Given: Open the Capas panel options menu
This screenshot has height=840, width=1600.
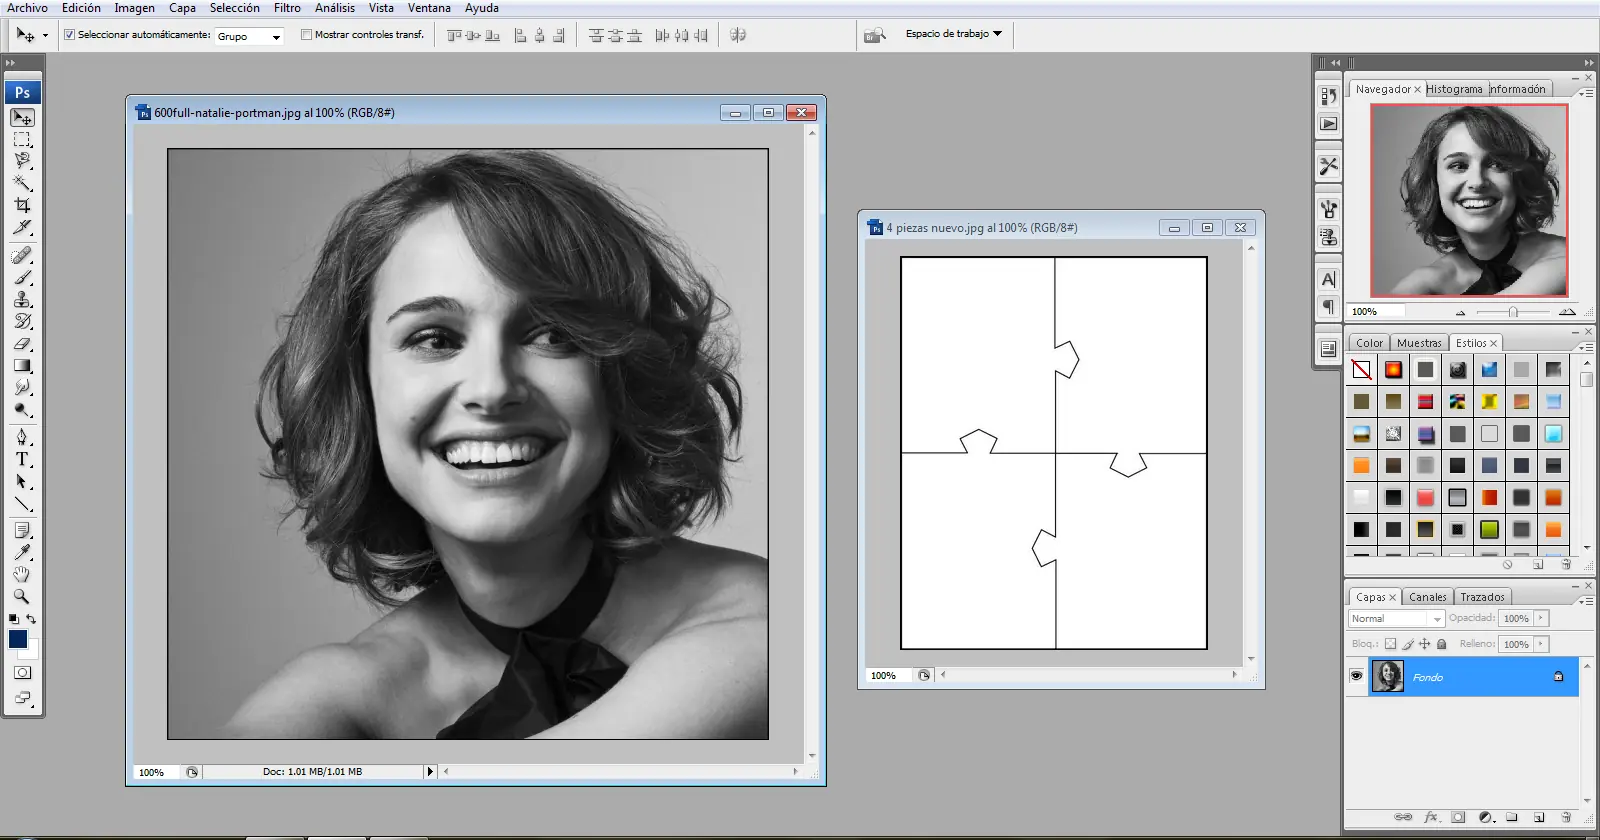Looking at the screenshot, I should click(1586, 600).
